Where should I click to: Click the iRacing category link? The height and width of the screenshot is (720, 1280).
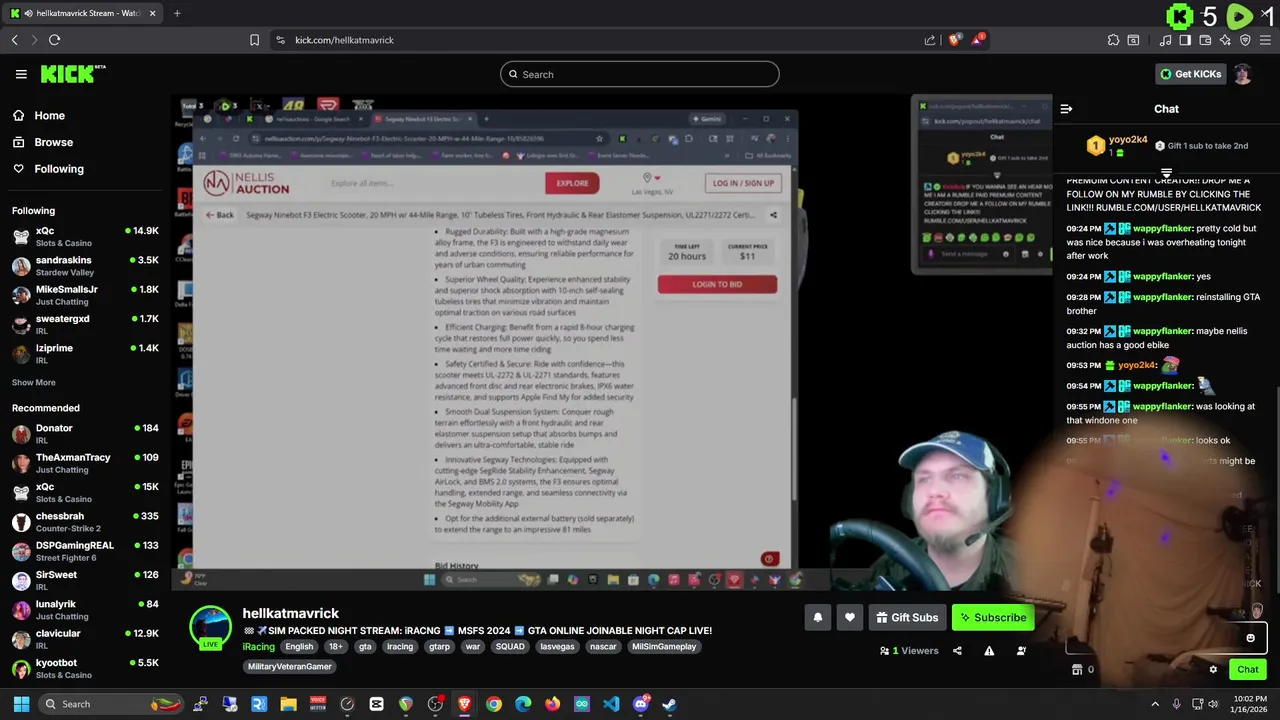[x=258, y=647]
